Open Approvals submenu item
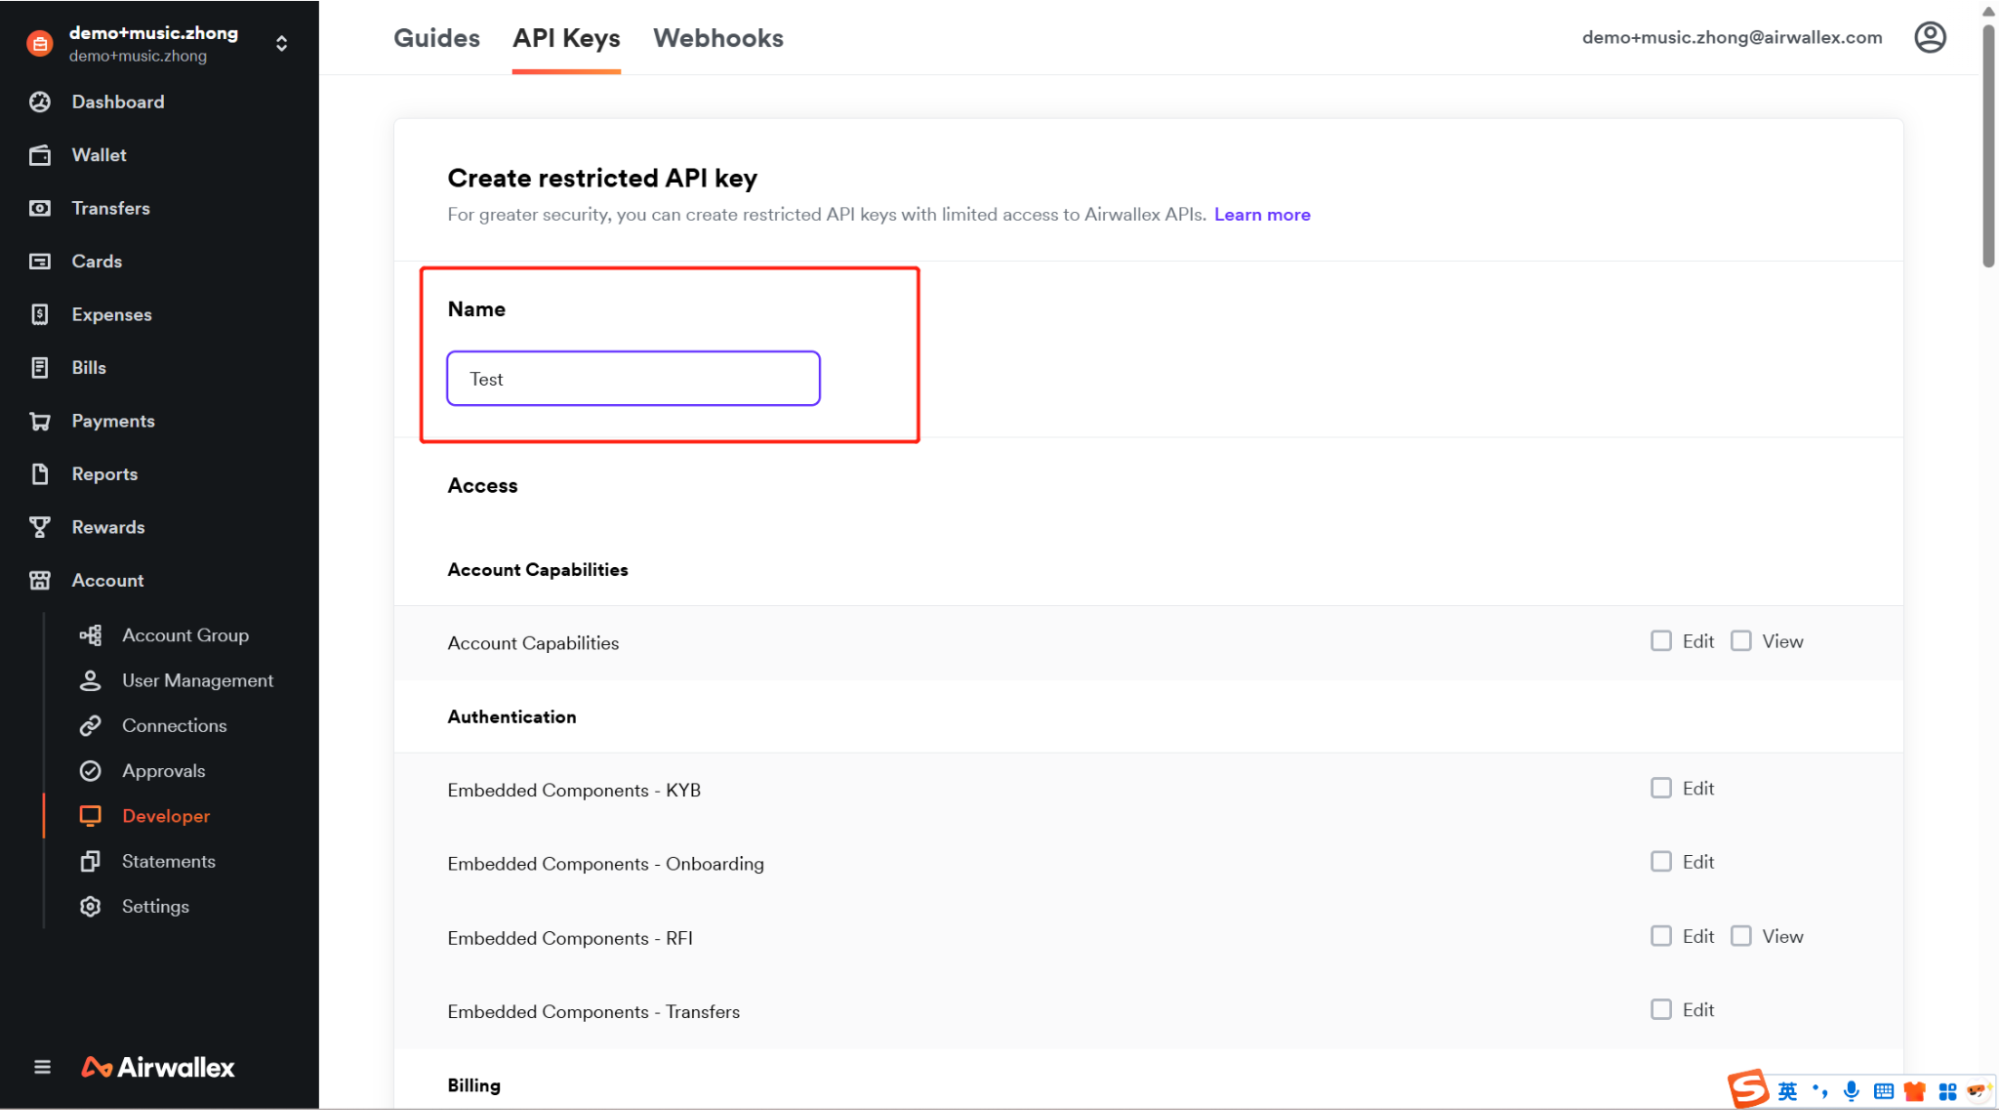 click(x=163, y=771)
